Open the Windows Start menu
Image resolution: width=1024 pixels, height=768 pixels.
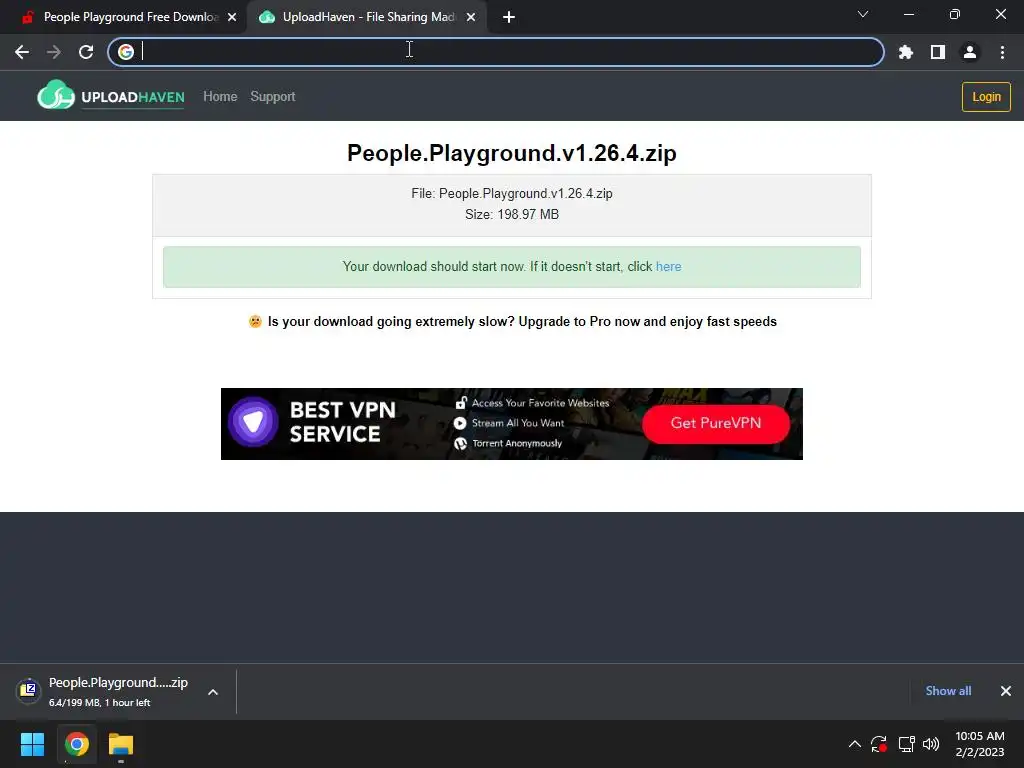pyautogui.click(x=32, y=744)
